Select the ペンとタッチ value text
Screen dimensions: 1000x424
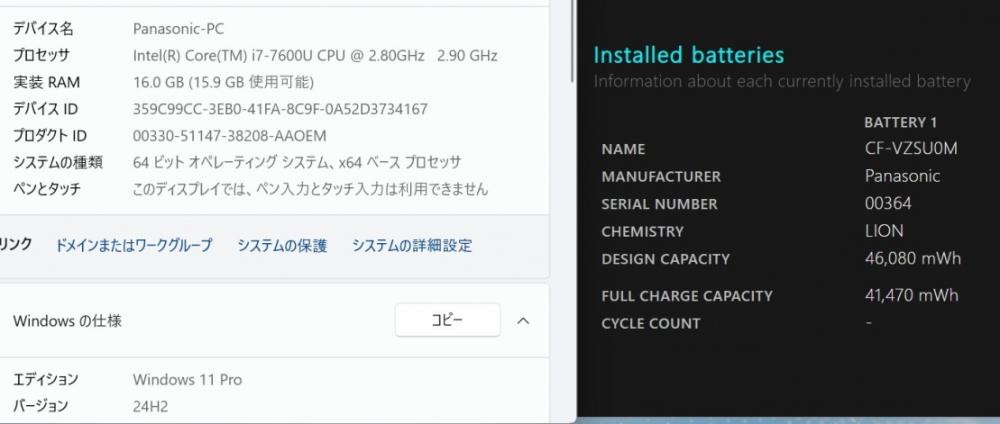[310, 189]
